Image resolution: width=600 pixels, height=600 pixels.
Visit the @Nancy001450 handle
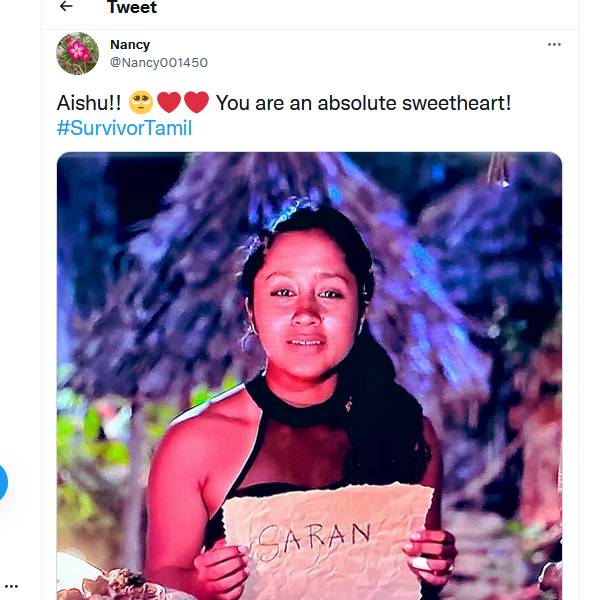tap(158, 62)
